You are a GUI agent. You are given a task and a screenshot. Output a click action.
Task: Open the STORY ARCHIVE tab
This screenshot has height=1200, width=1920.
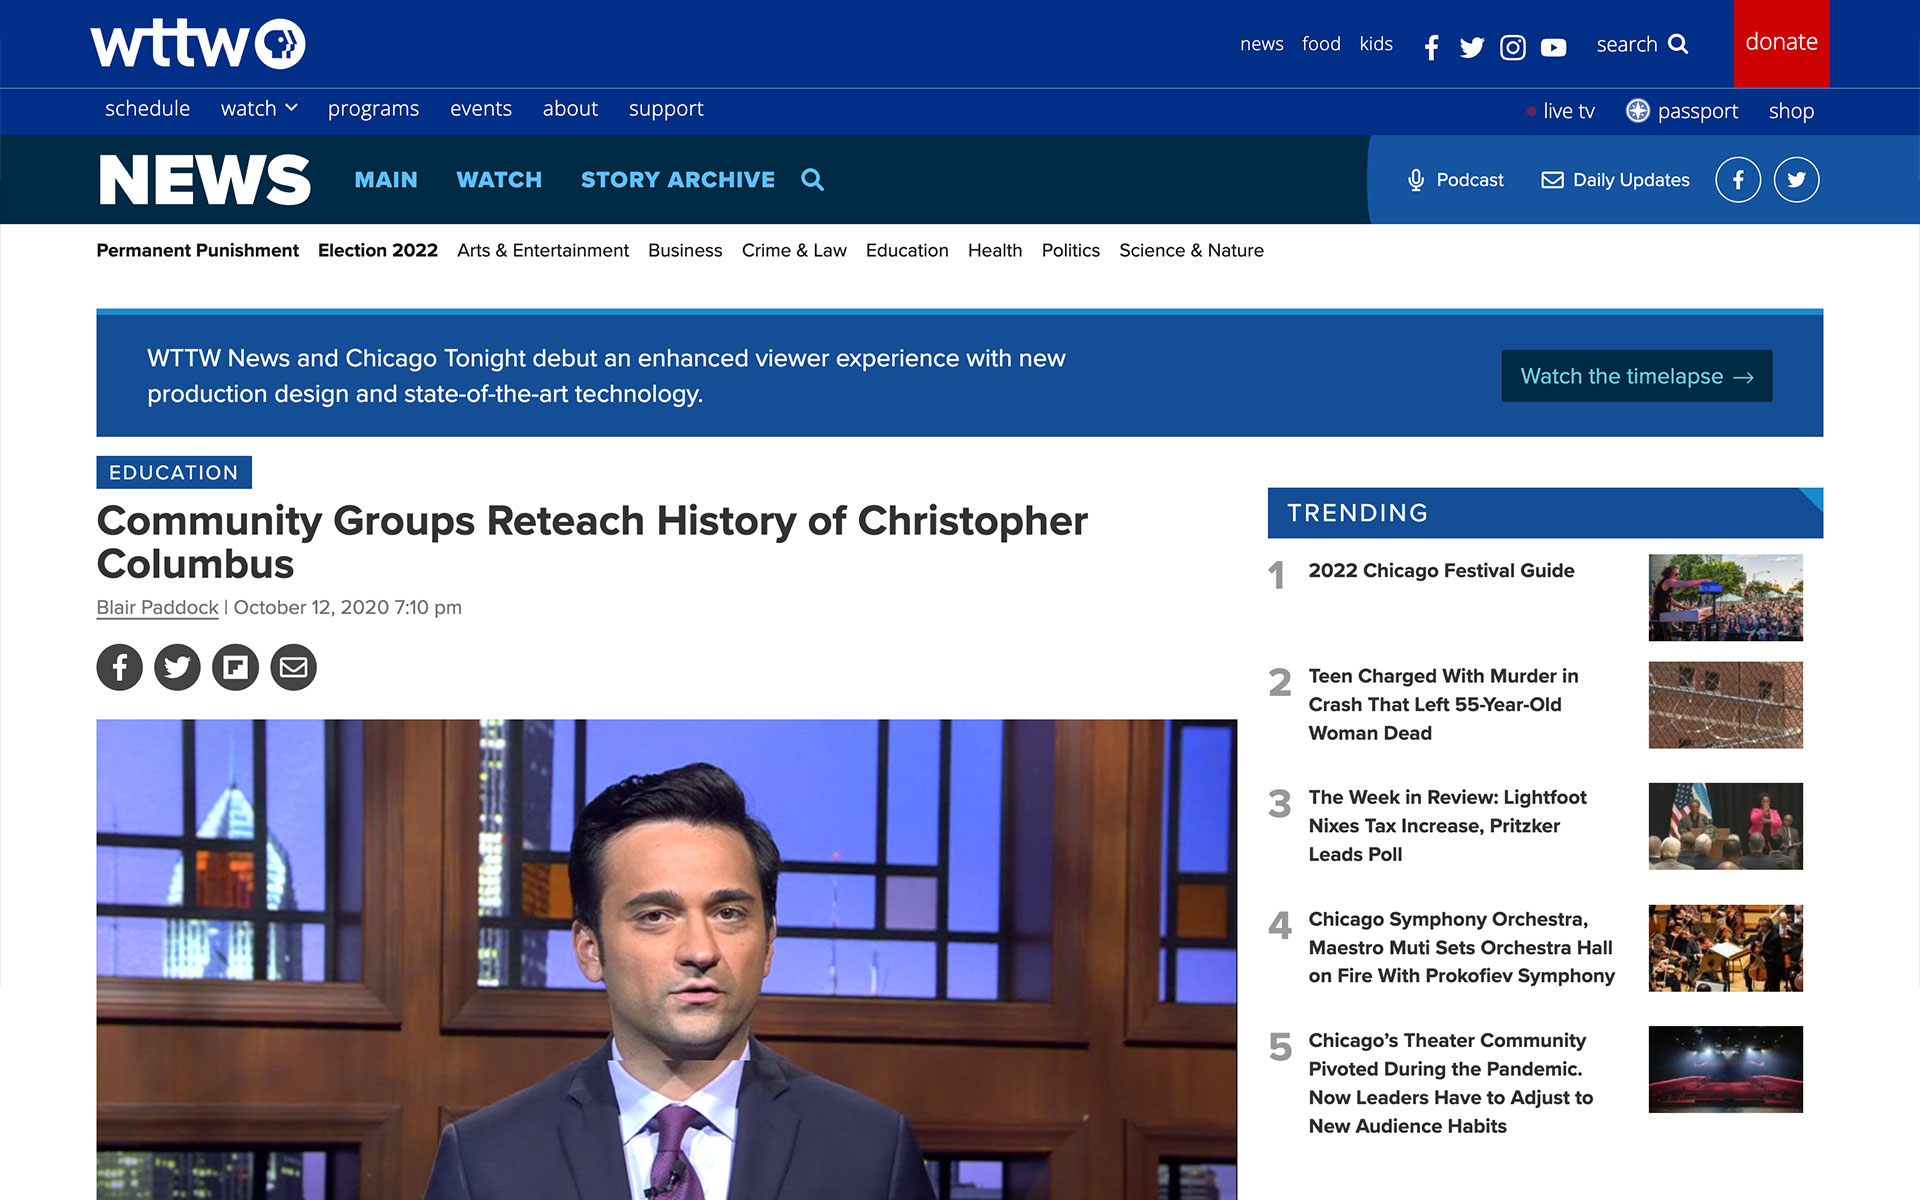[678, 180]
